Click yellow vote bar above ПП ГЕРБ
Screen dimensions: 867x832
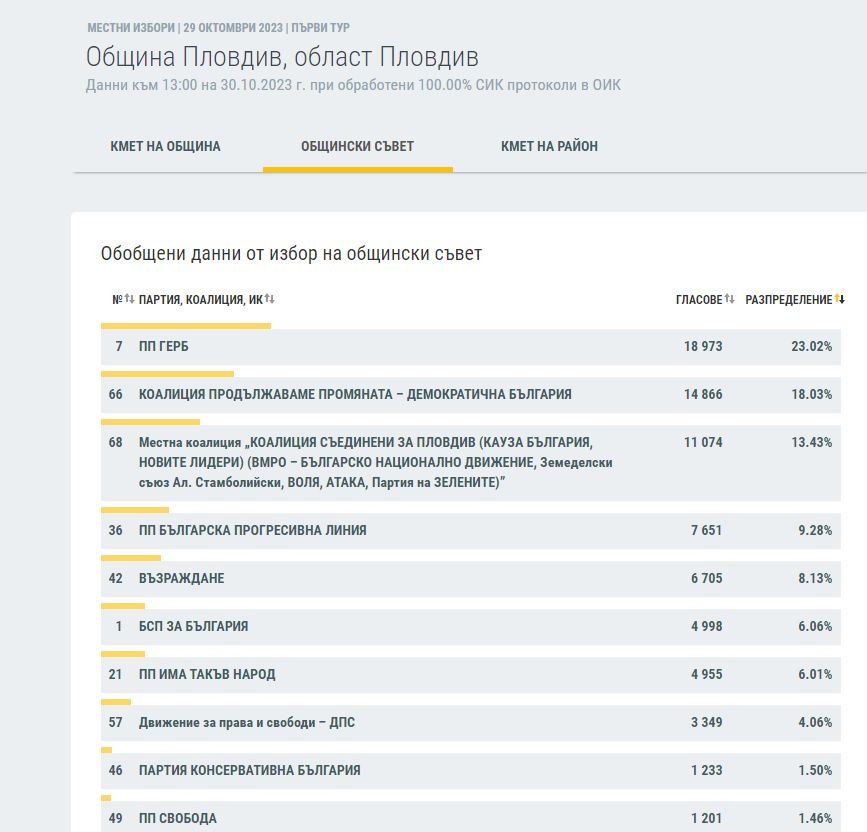[186, 326]
